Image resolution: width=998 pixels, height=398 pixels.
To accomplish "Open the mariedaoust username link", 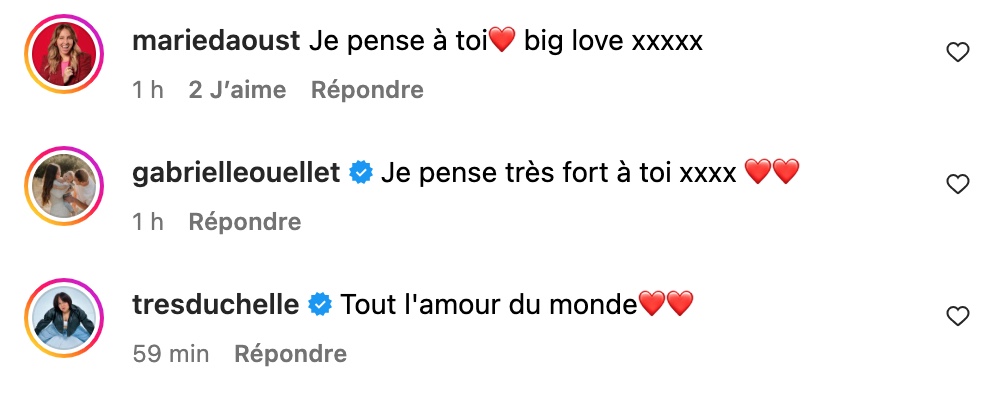I will [x=216, y=41].
